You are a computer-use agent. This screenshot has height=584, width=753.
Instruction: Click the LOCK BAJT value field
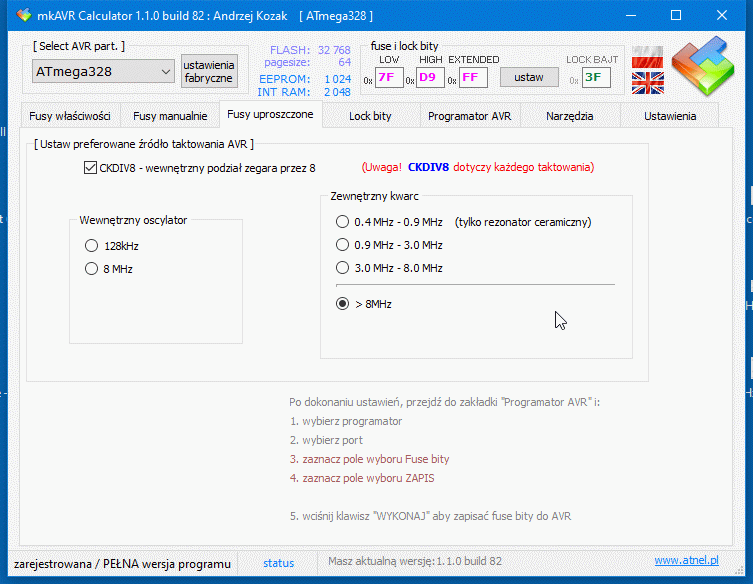[x=596, y=78]
